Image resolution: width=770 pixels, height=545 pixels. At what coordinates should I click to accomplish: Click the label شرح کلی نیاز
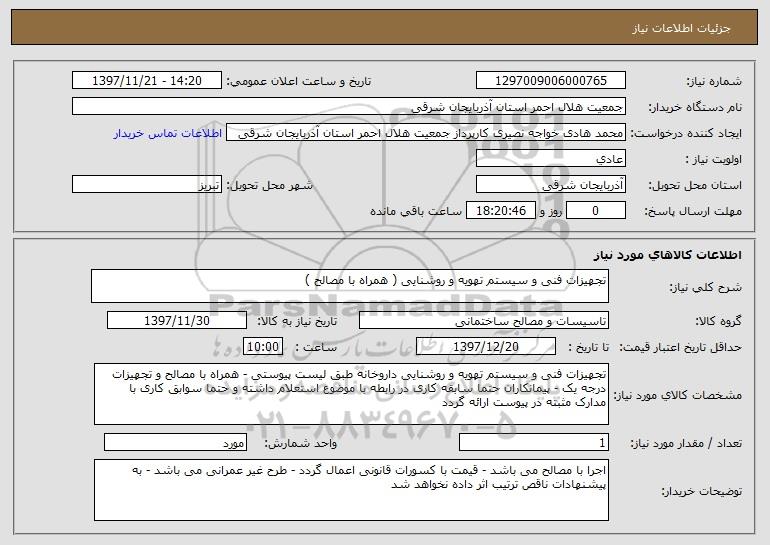706,287
